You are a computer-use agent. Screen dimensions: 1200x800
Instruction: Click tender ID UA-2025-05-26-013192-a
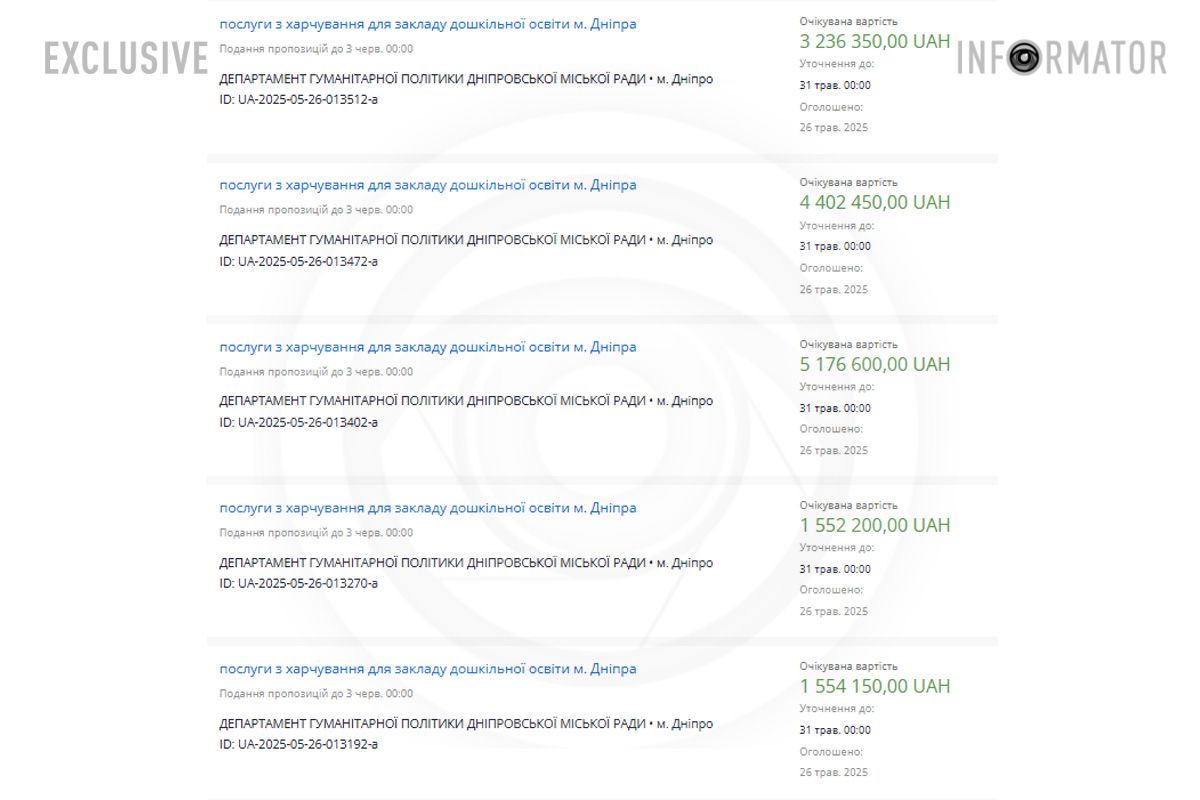coord(298,744)
